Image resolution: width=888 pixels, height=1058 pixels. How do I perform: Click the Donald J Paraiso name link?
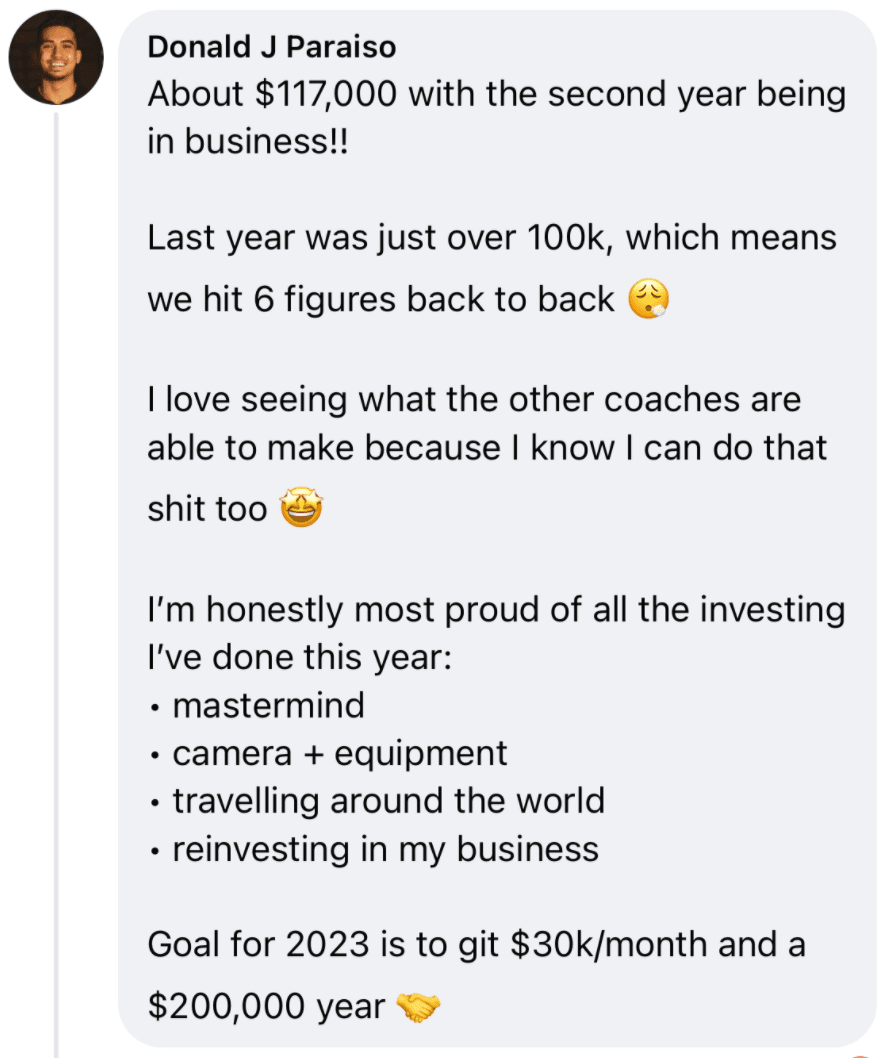click(271, 47)
